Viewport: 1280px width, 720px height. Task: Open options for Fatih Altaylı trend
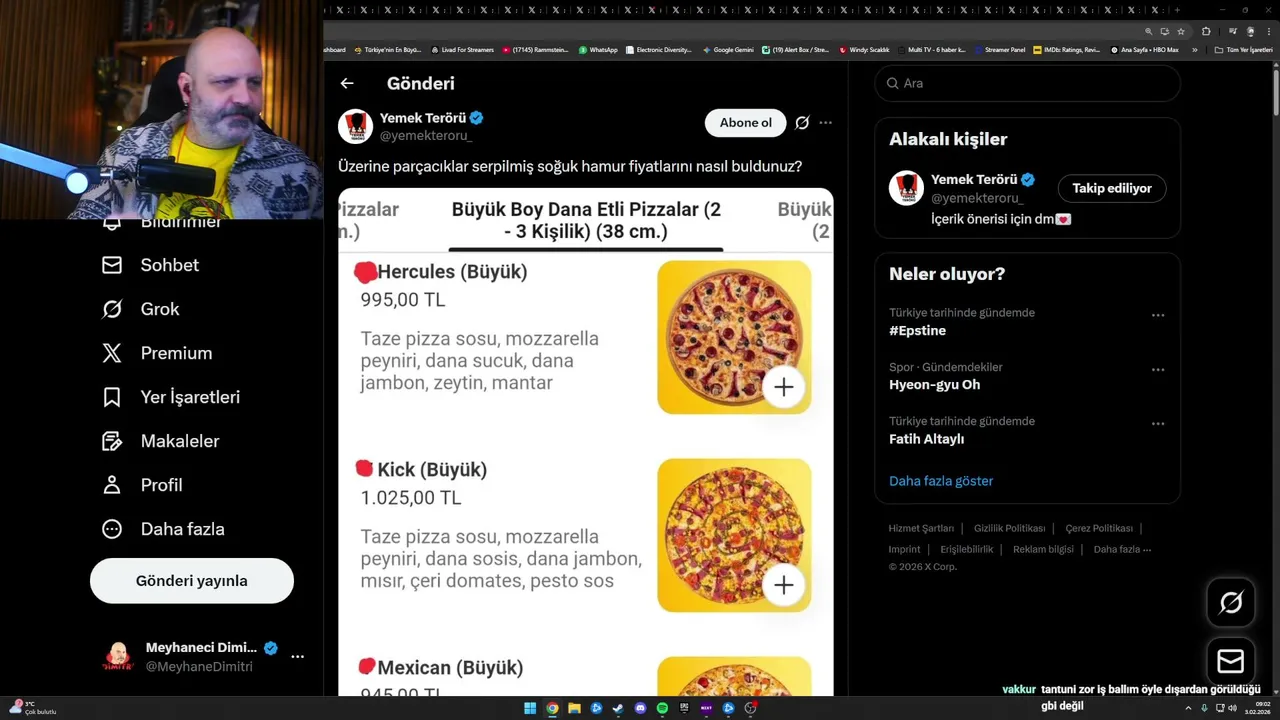point(1158,423)
